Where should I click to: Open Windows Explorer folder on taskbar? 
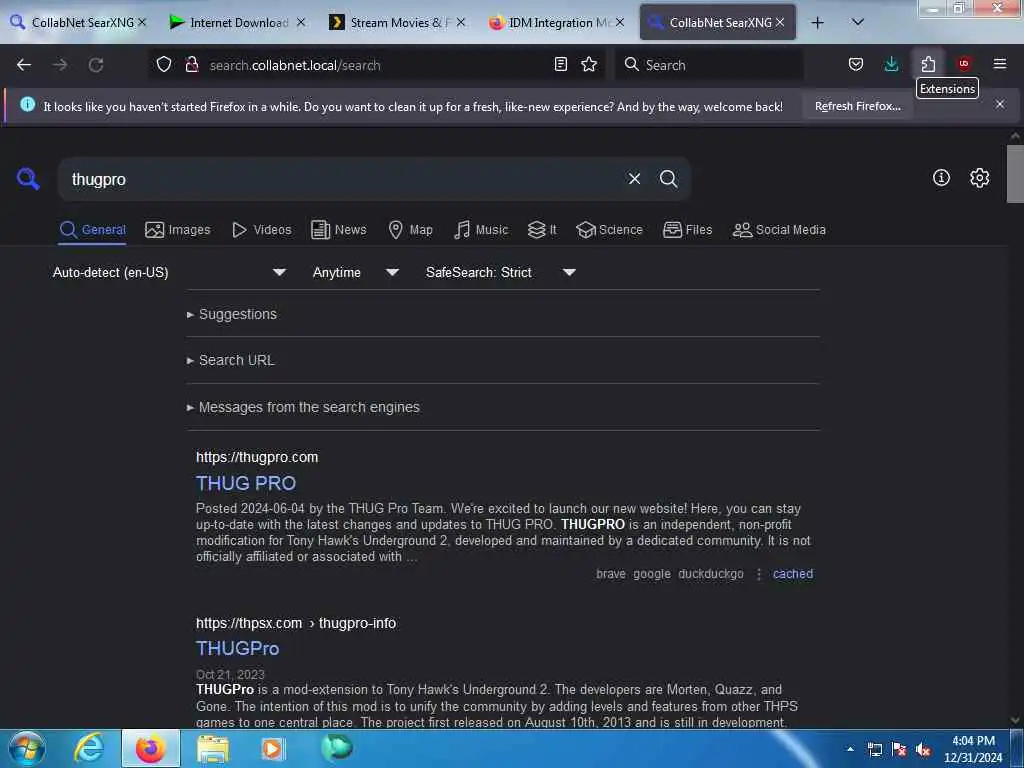pyautogui.click(x=213, y=748)
